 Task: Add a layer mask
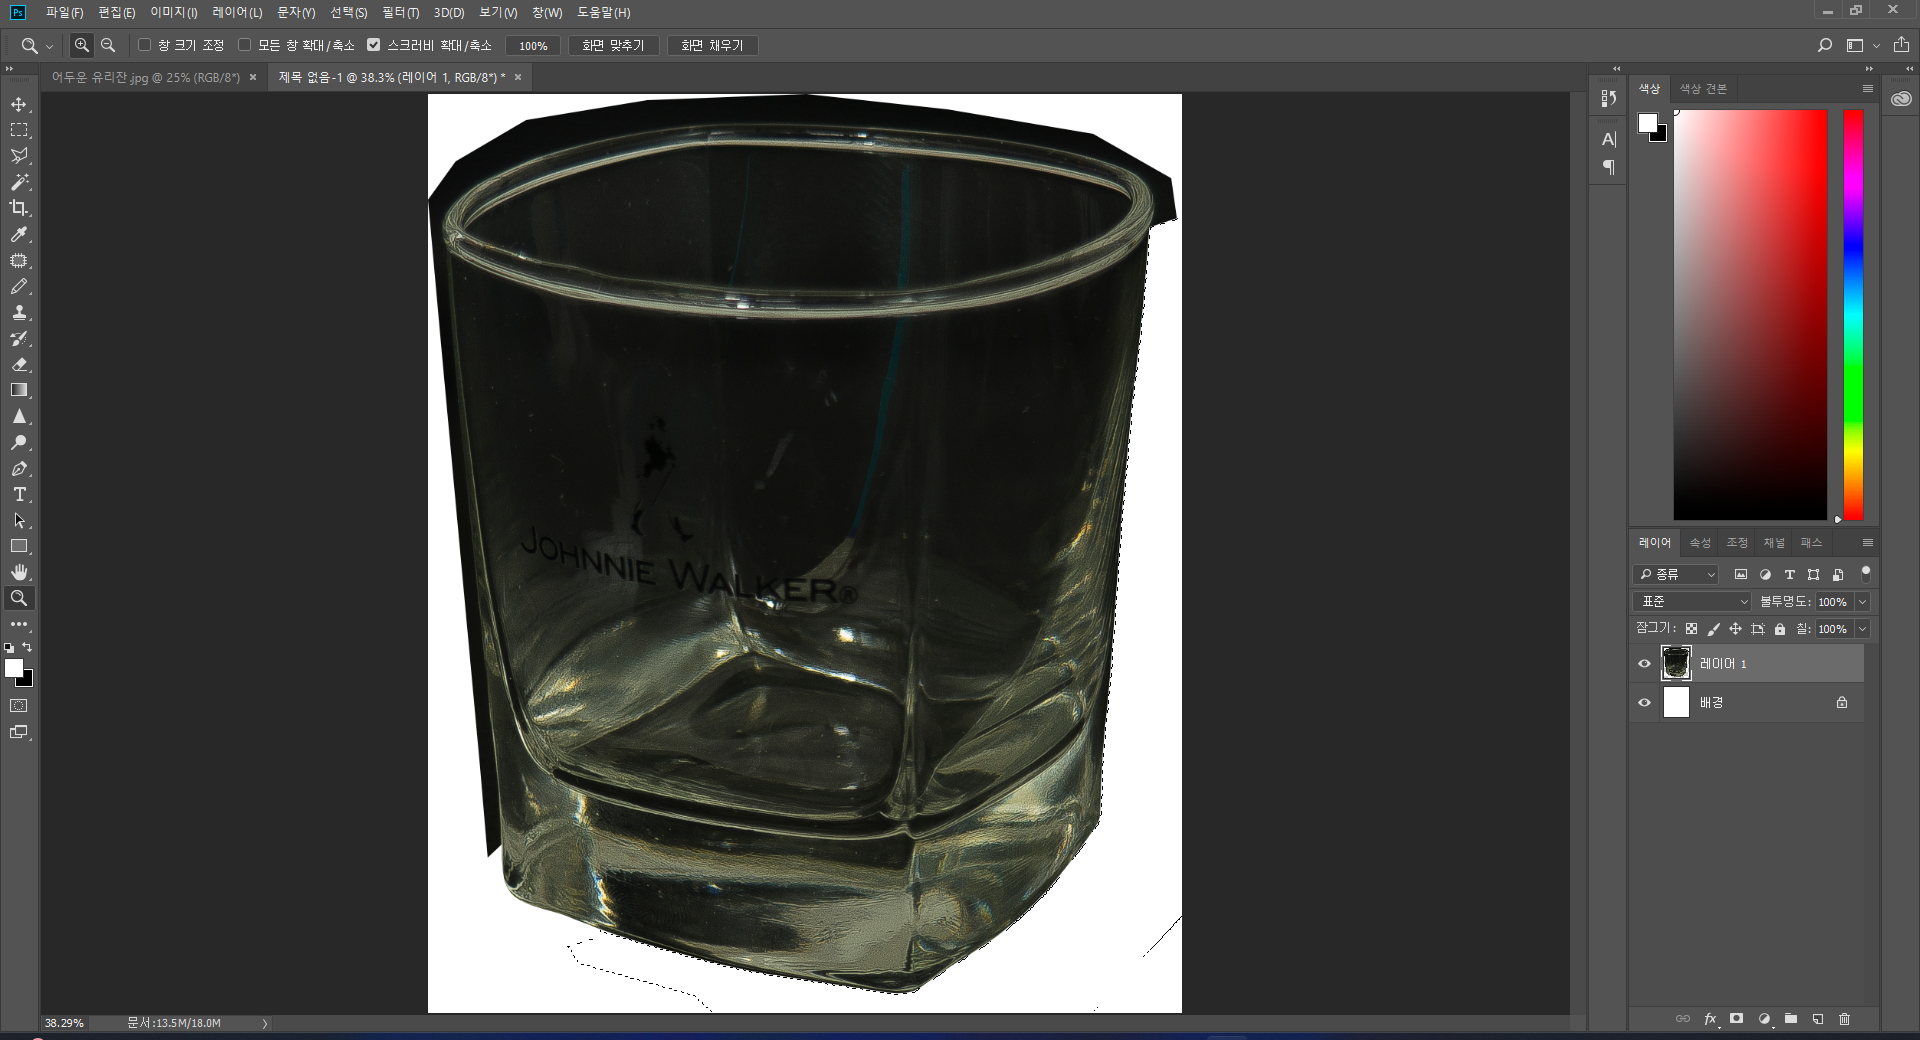(1737, 1019)
